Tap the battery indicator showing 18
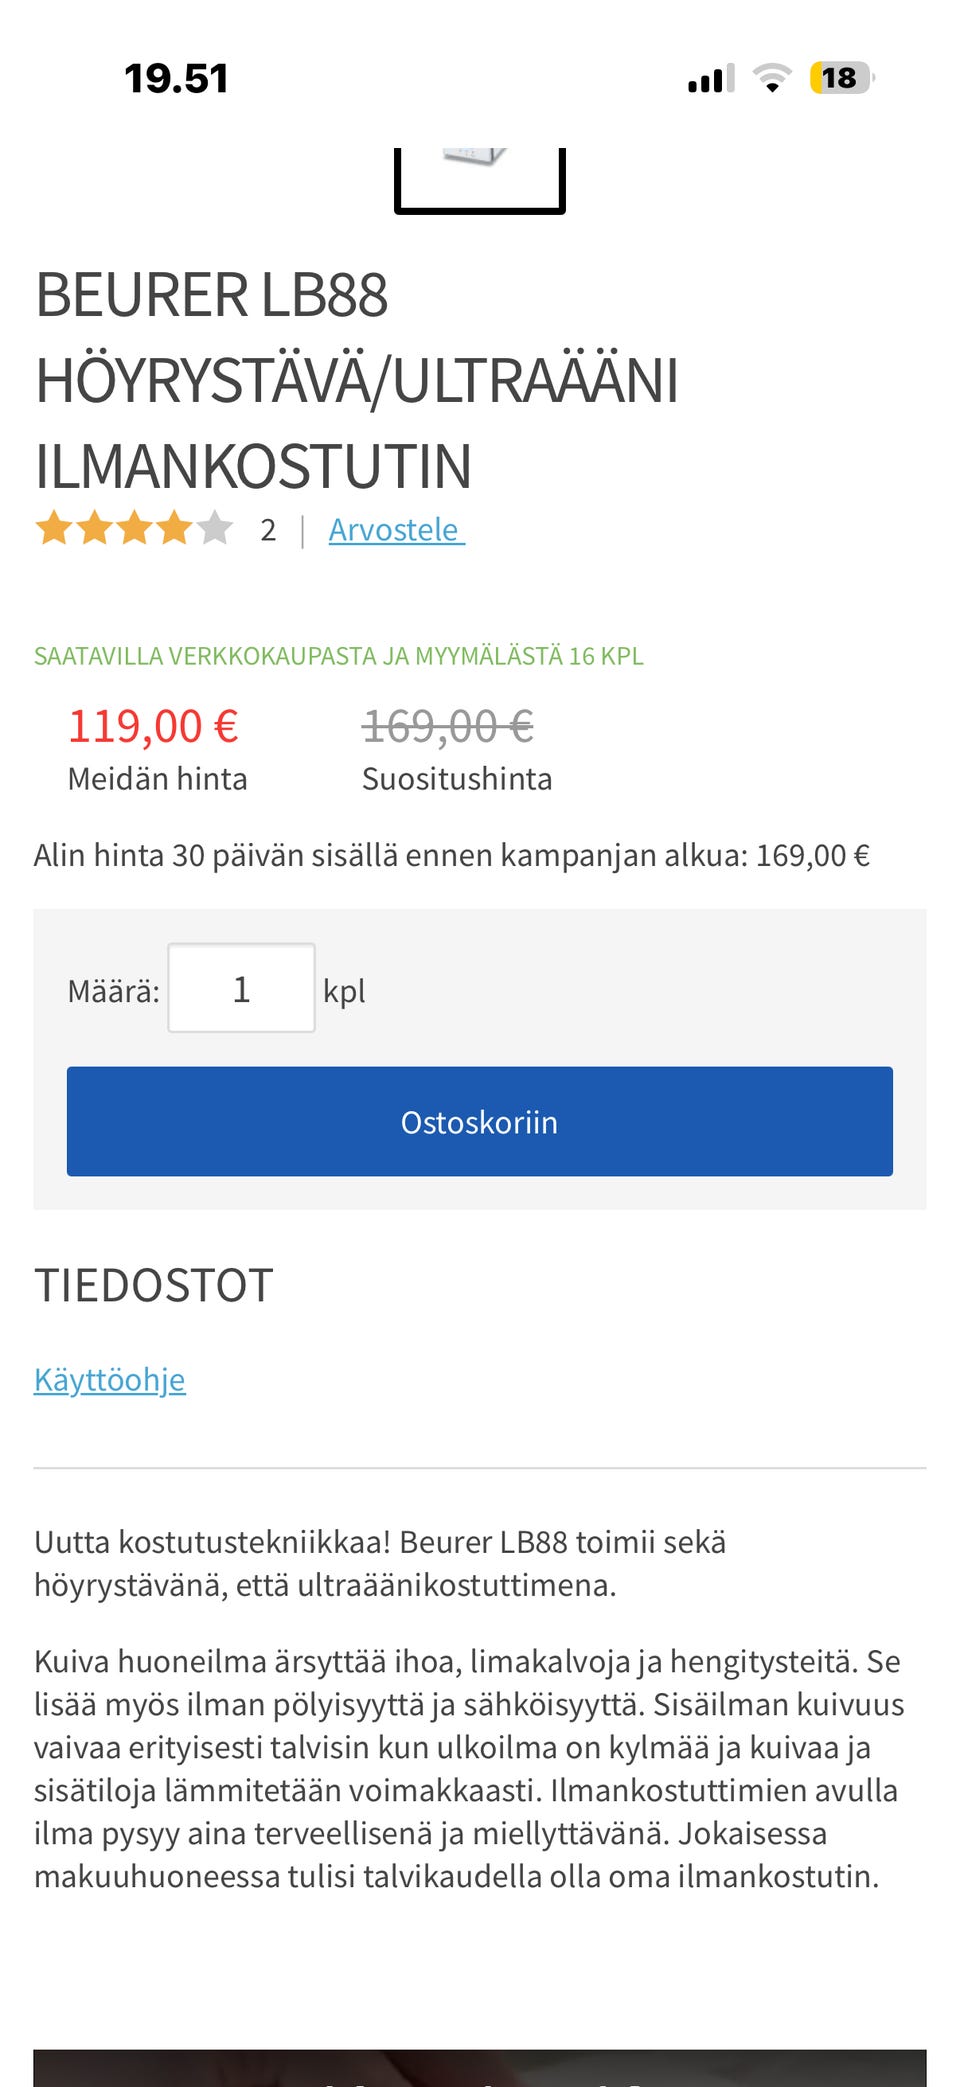This screenshot has height=2087, width=960. pos(841,78)
